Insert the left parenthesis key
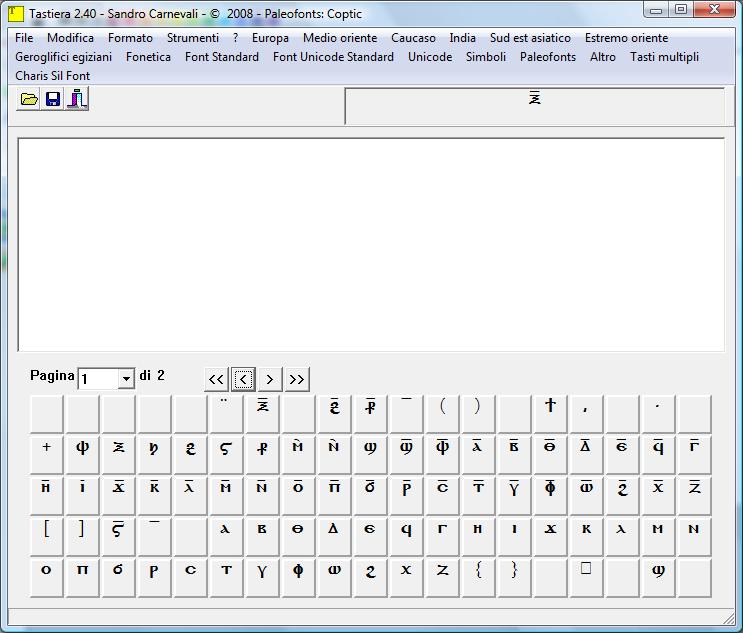The width and height of the screenshot is (743, 633). [442, 414]
